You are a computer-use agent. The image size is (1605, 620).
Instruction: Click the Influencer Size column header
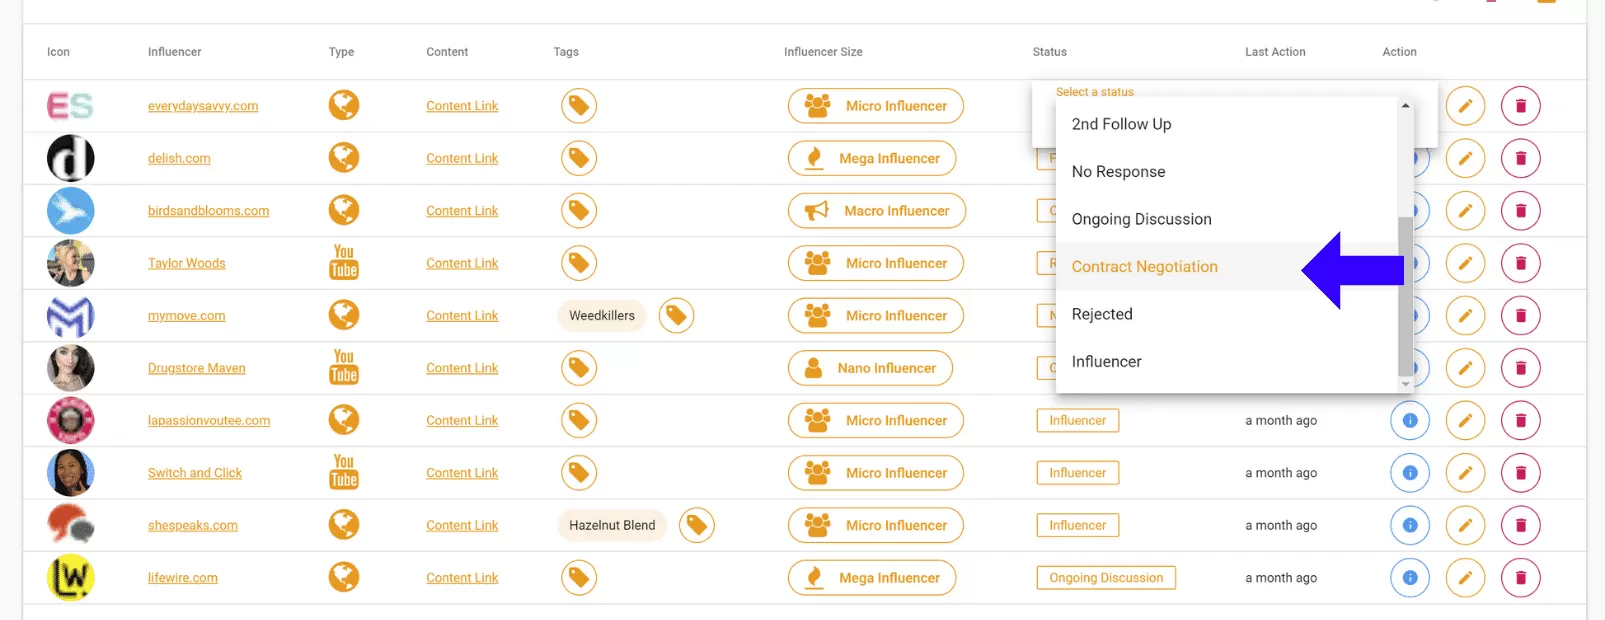point(823,52)
